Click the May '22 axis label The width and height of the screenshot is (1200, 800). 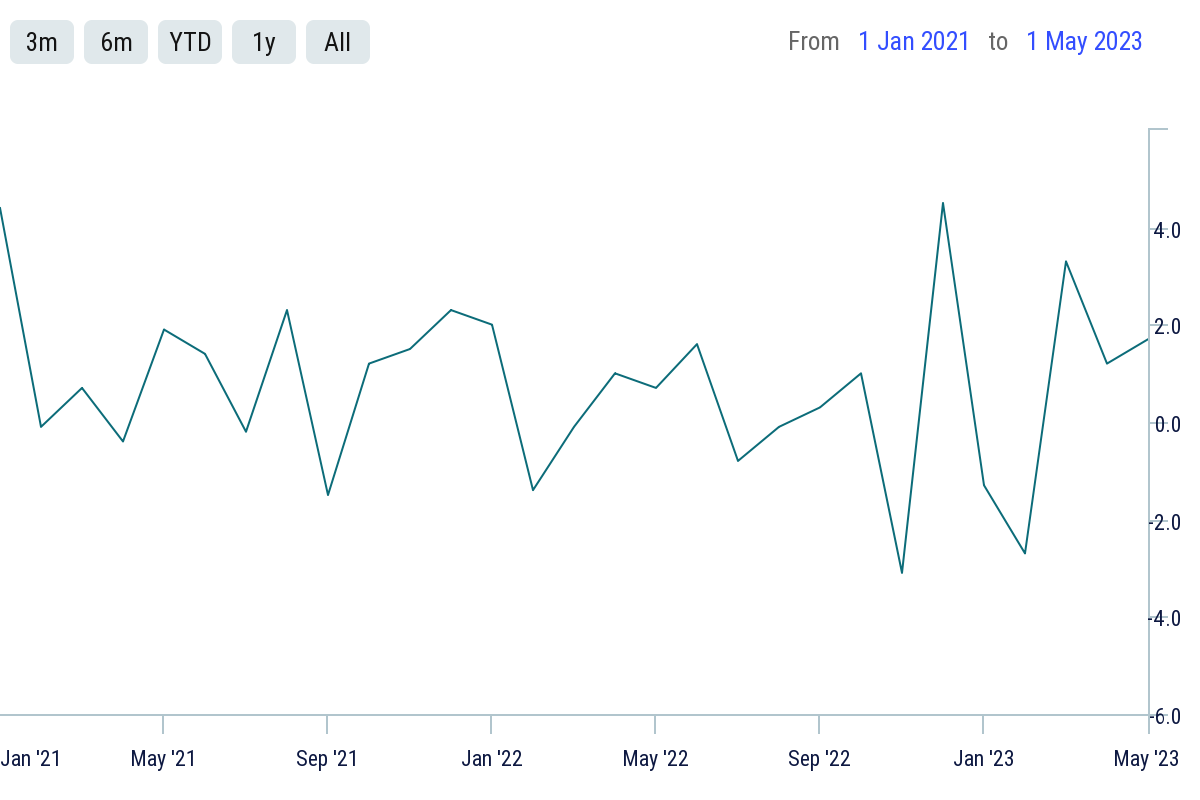(x=655, y=758)
